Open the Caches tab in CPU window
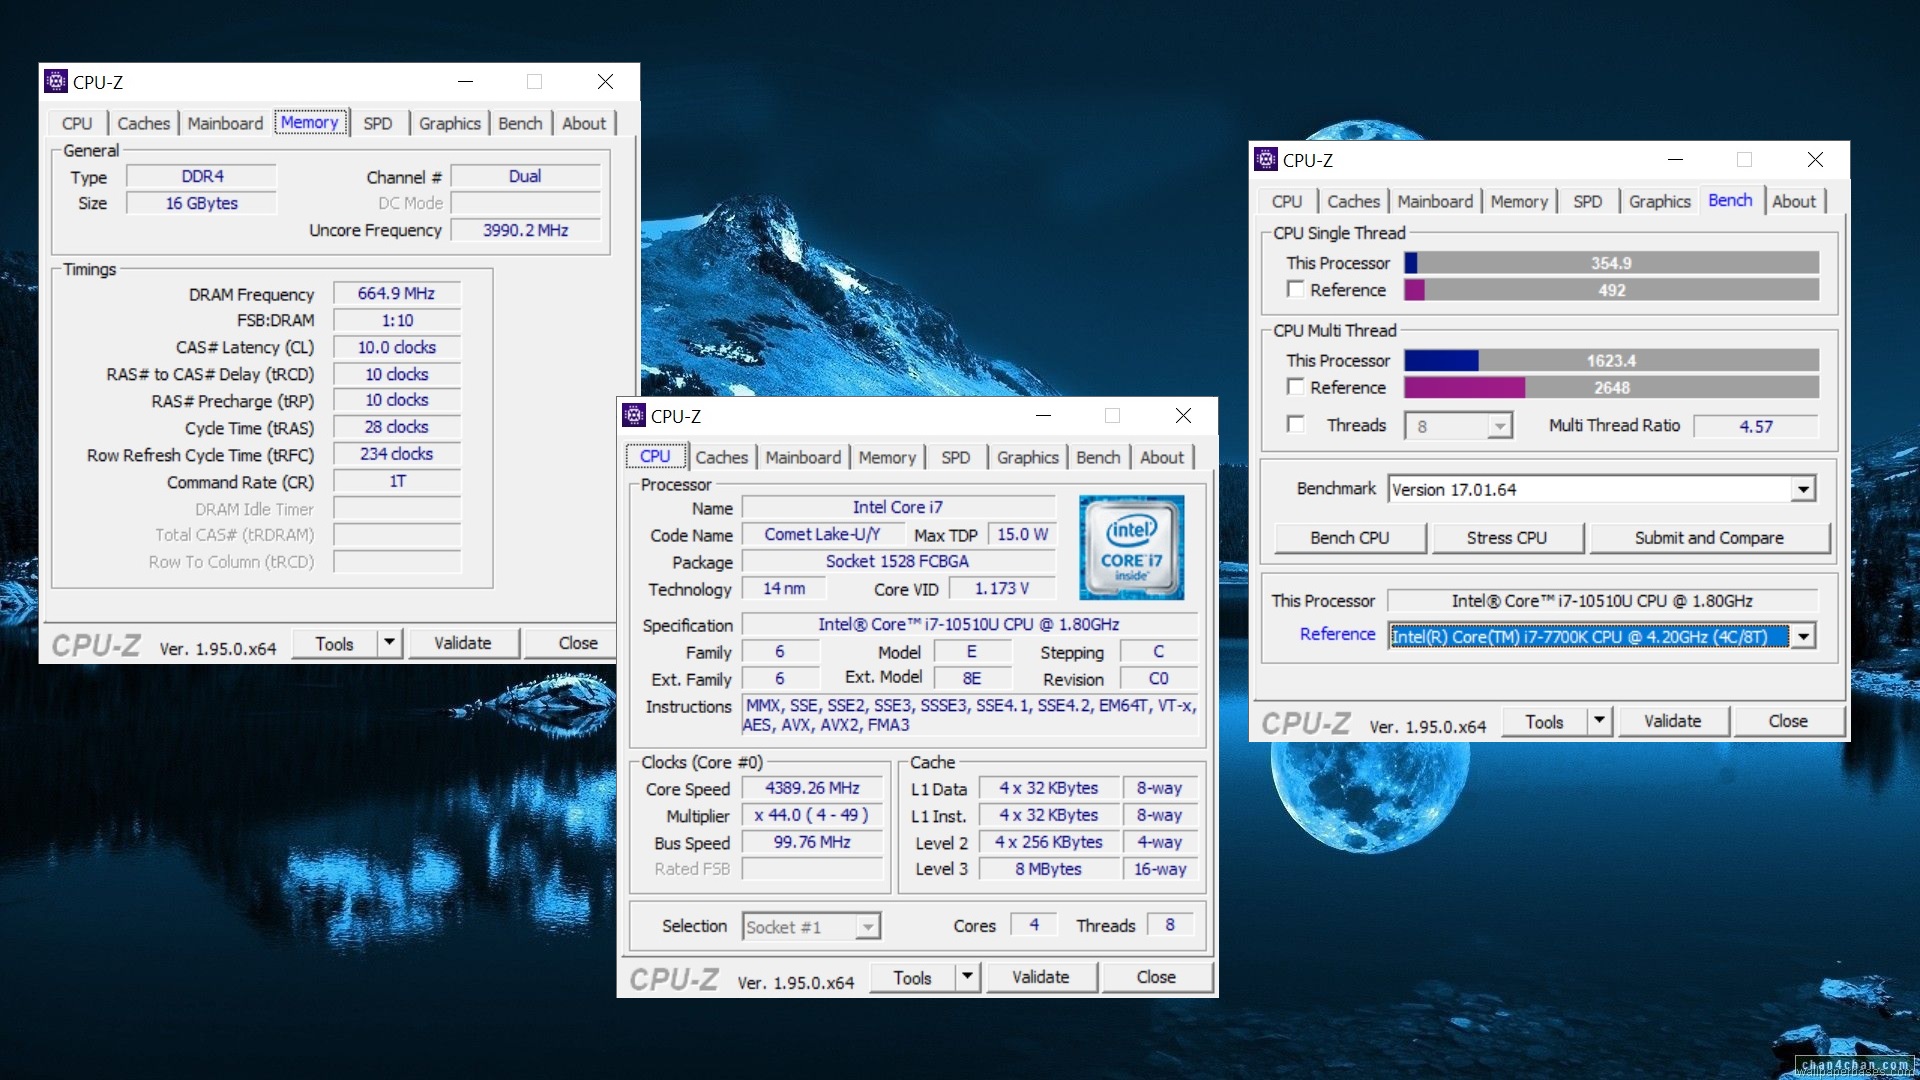 [x=721, y=457]
